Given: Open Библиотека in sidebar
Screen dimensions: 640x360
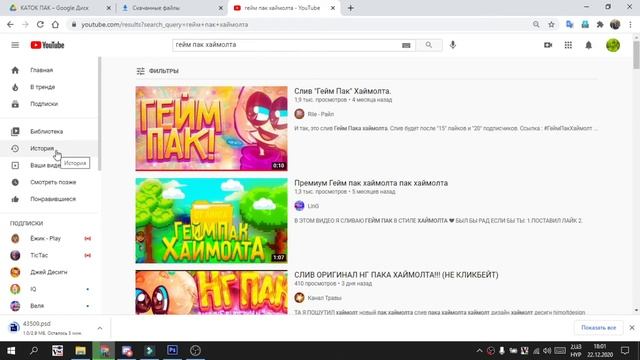Looking at the screenshot, I should 49,131.
